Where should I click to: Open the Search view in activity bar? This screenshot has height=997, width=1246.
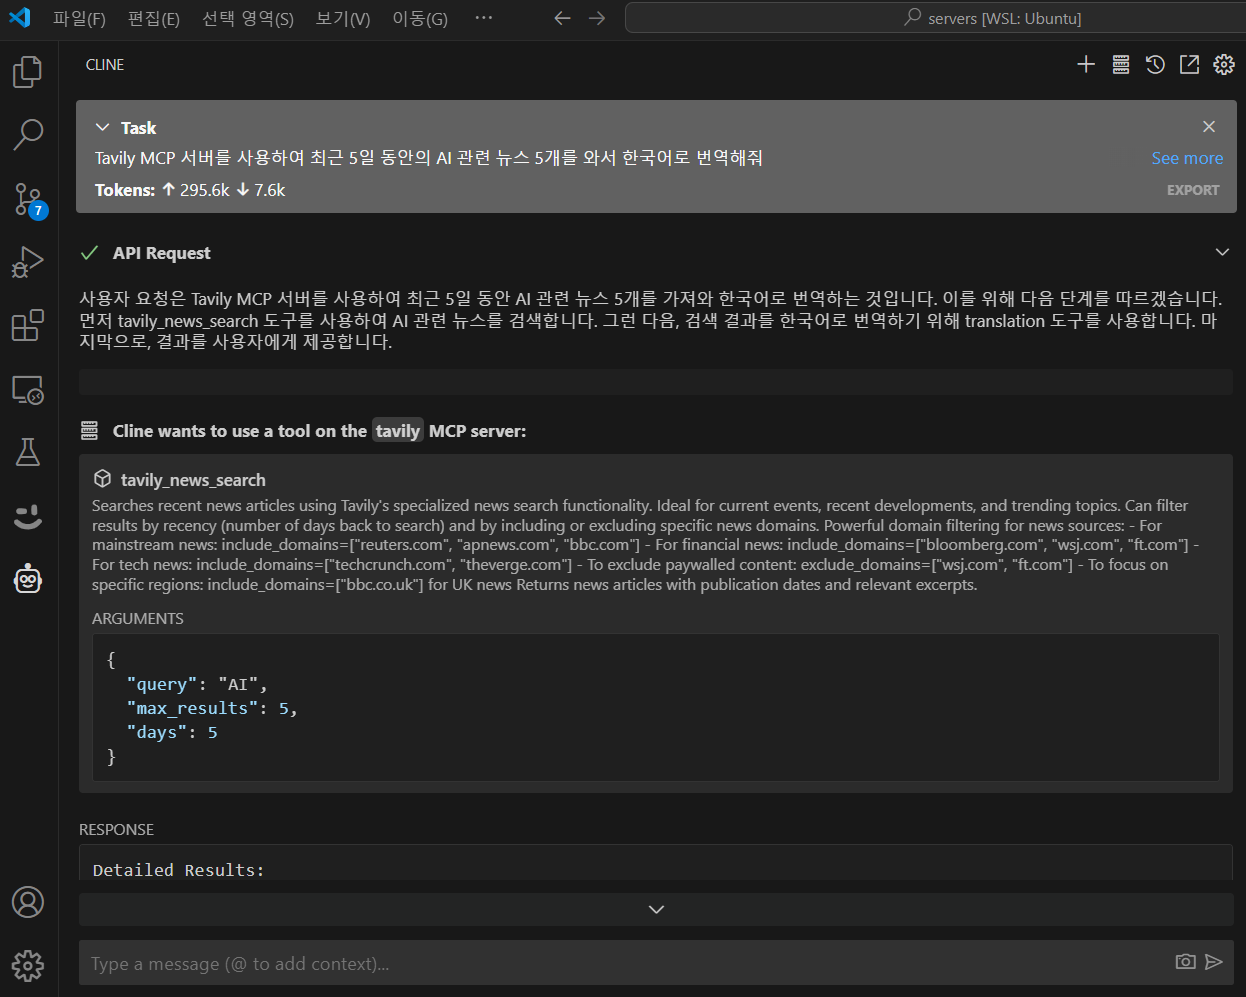click(28, 135)
